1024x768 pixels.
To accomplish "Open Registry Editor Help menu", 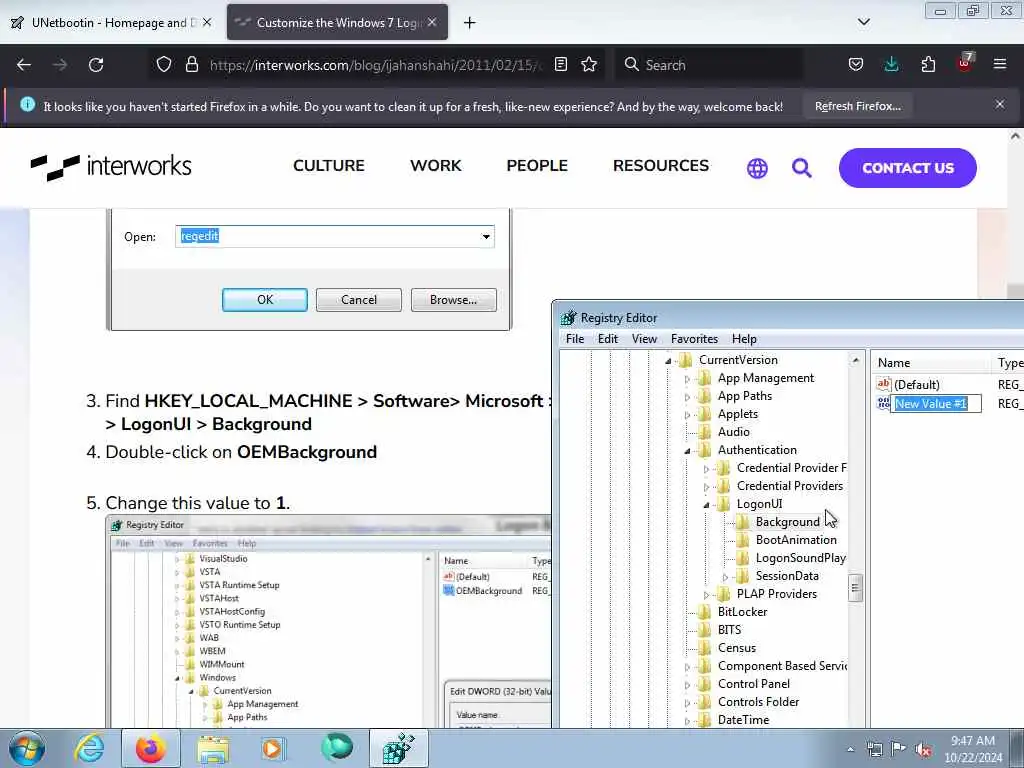I will click(x=744, y=339).
